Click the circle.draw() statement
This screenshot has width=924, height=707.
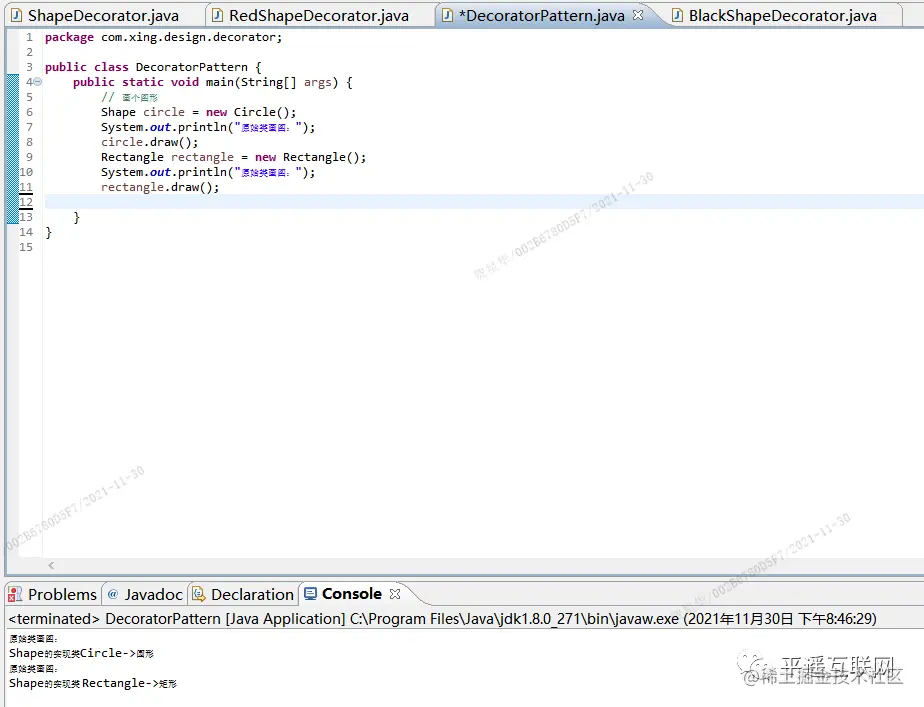pyautogui.click(x=150, y=142)
